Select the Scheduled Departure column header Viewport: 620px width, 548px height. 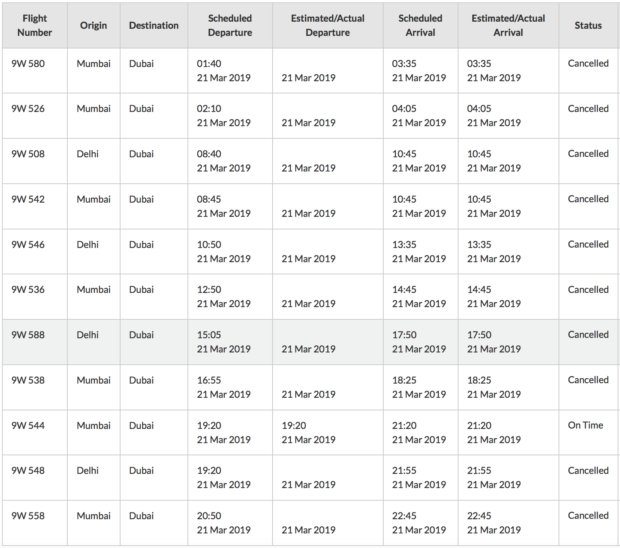pos(230,25)
